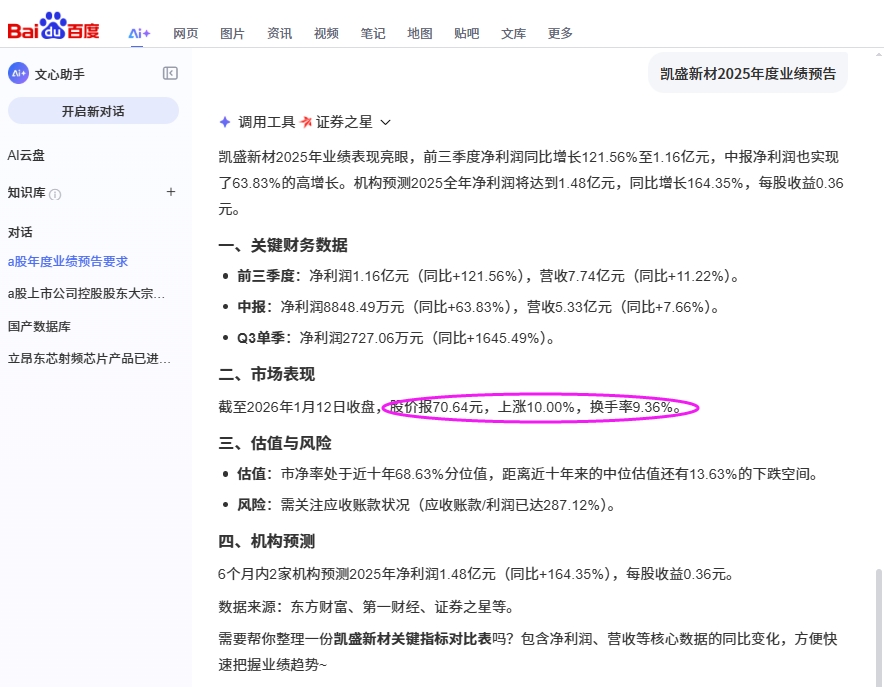Click bold text 凯盛新材关键指标对比表
884x687 pixels.
(413, 639)
